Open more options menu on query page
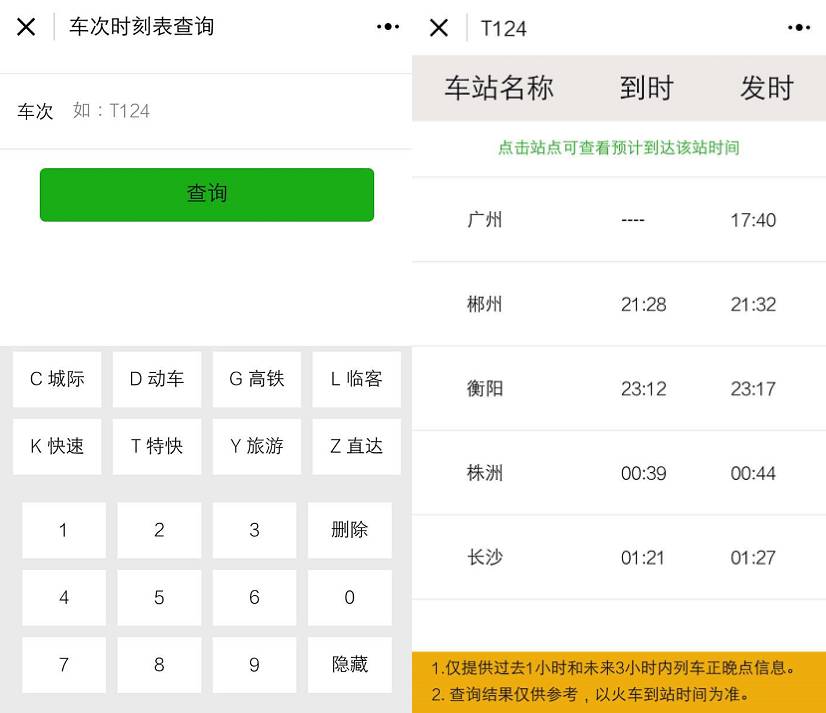826x713 pixels. [x=388, y=27]
